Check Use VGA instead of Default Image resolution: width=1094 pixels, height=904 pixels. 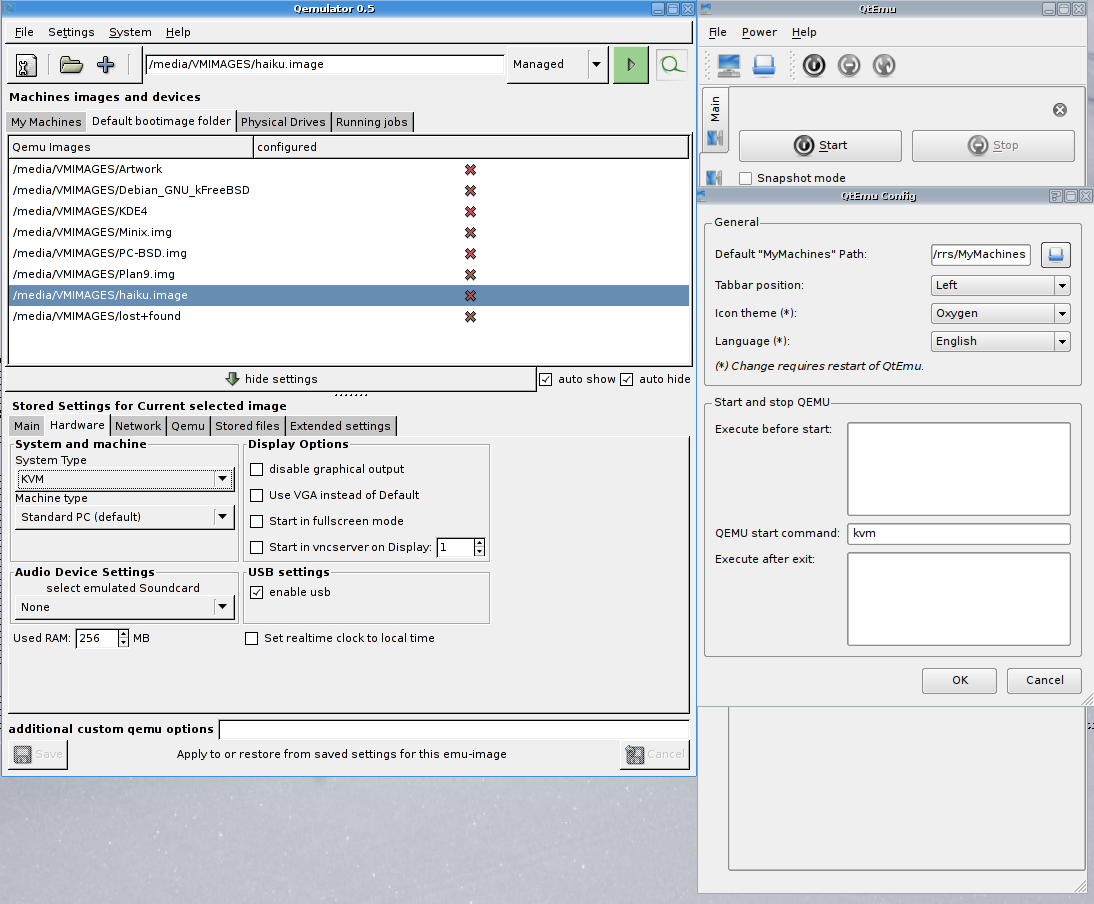pos(257,495)
